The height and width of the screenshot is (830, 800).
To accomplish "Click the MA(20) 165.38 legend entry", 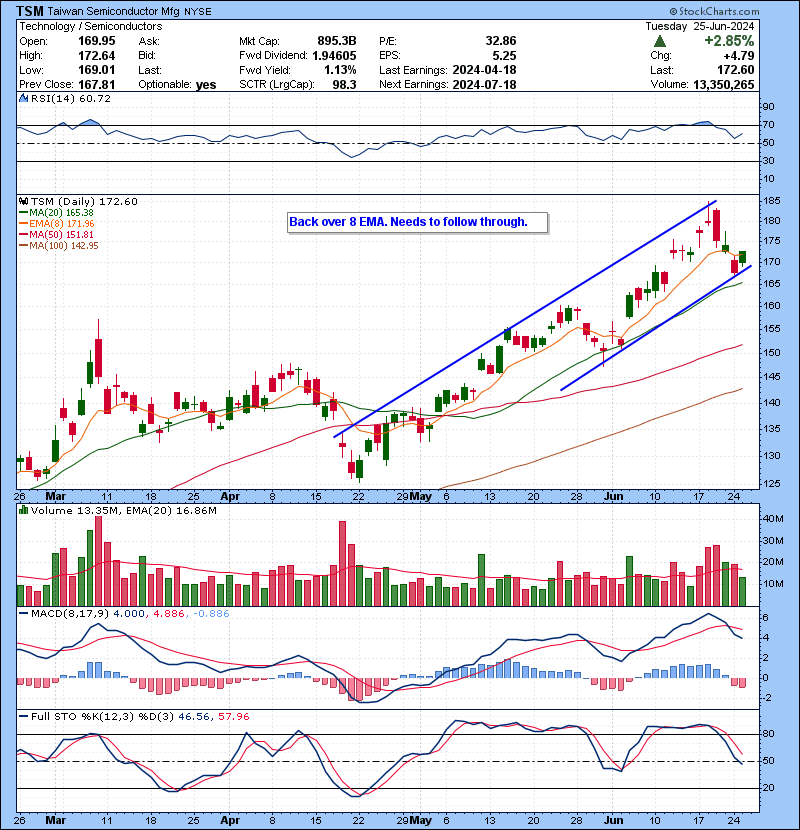I will 61,213.
